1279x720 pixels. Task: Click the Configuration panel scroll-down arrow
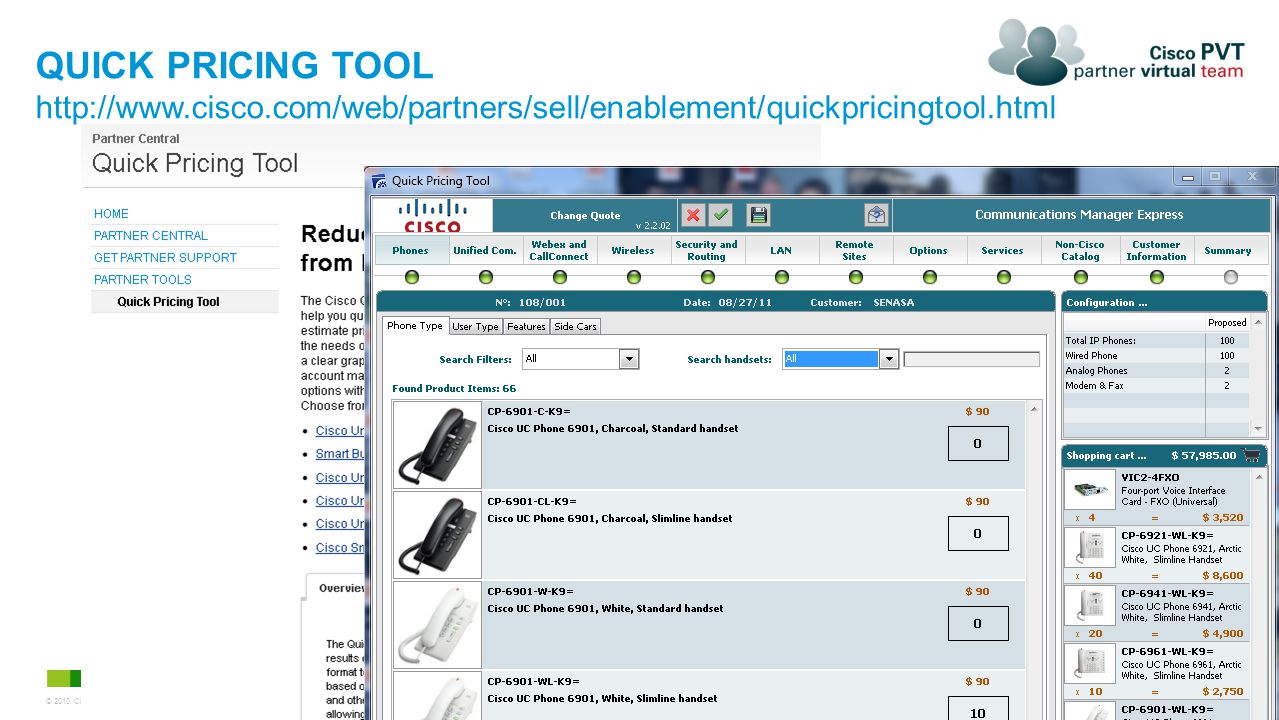pos(1258,429)
